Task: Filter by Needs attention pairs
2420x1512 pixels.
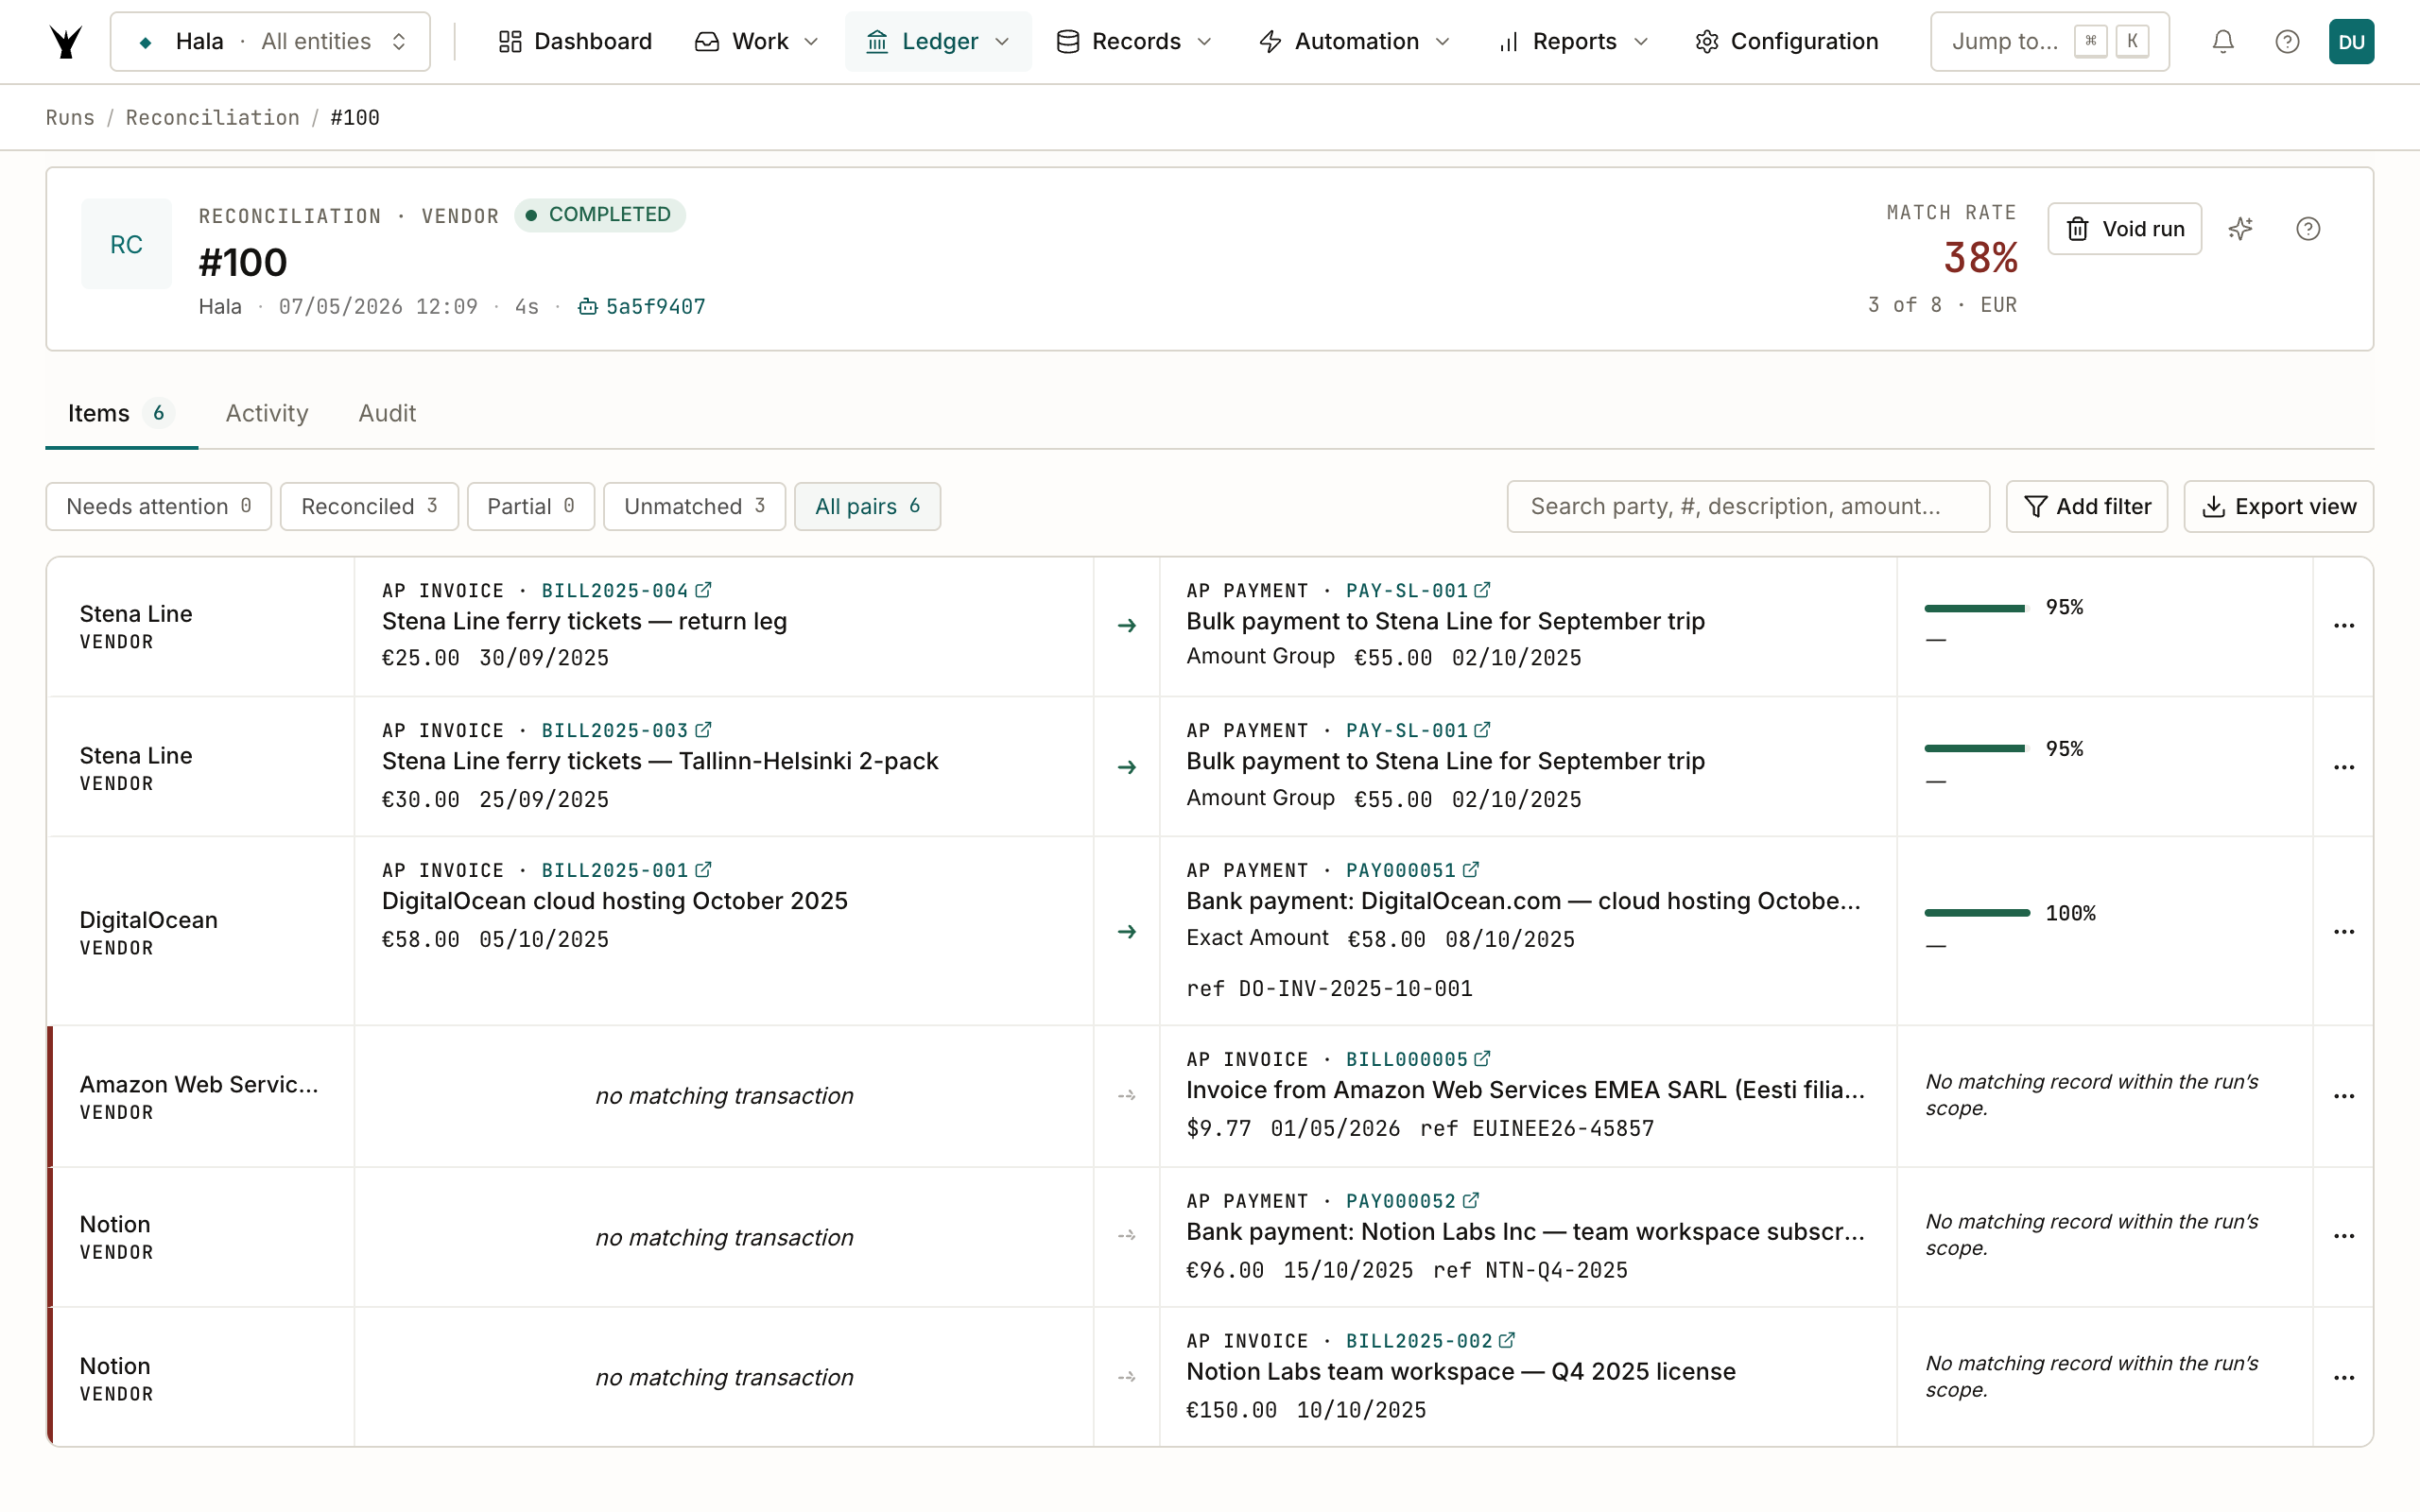Action: click(x=158, y=506)
